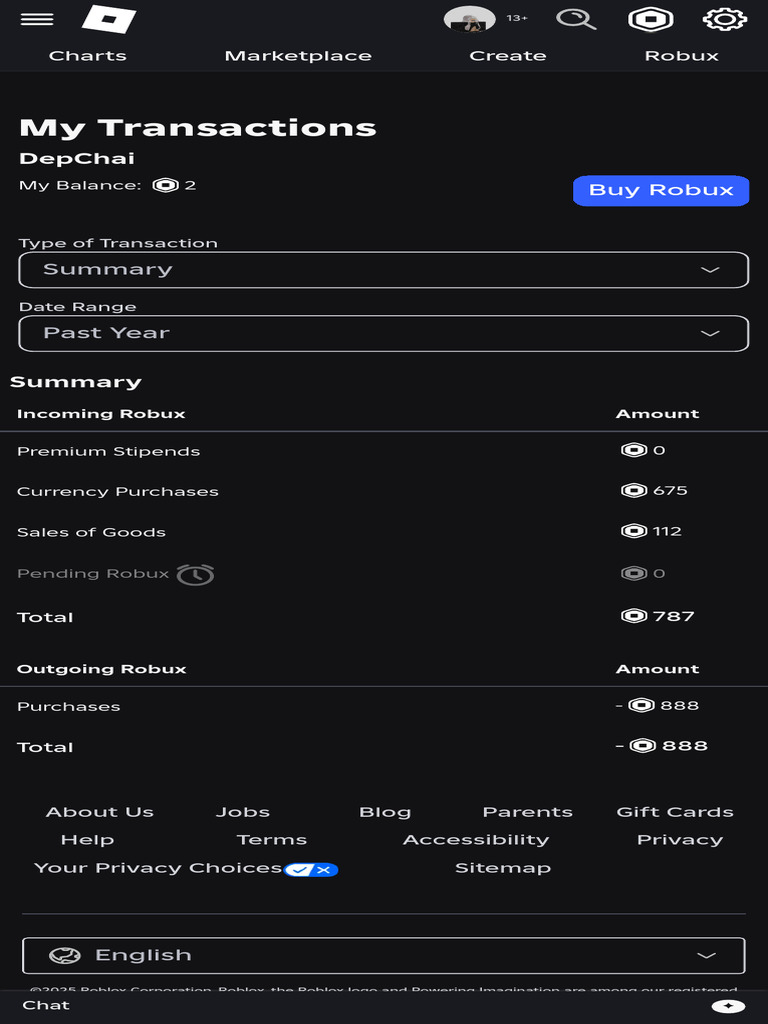Viewport: 768px width, 1024px height.
Task: Open Your Privacy Choices link
Action: coord(158,869)
